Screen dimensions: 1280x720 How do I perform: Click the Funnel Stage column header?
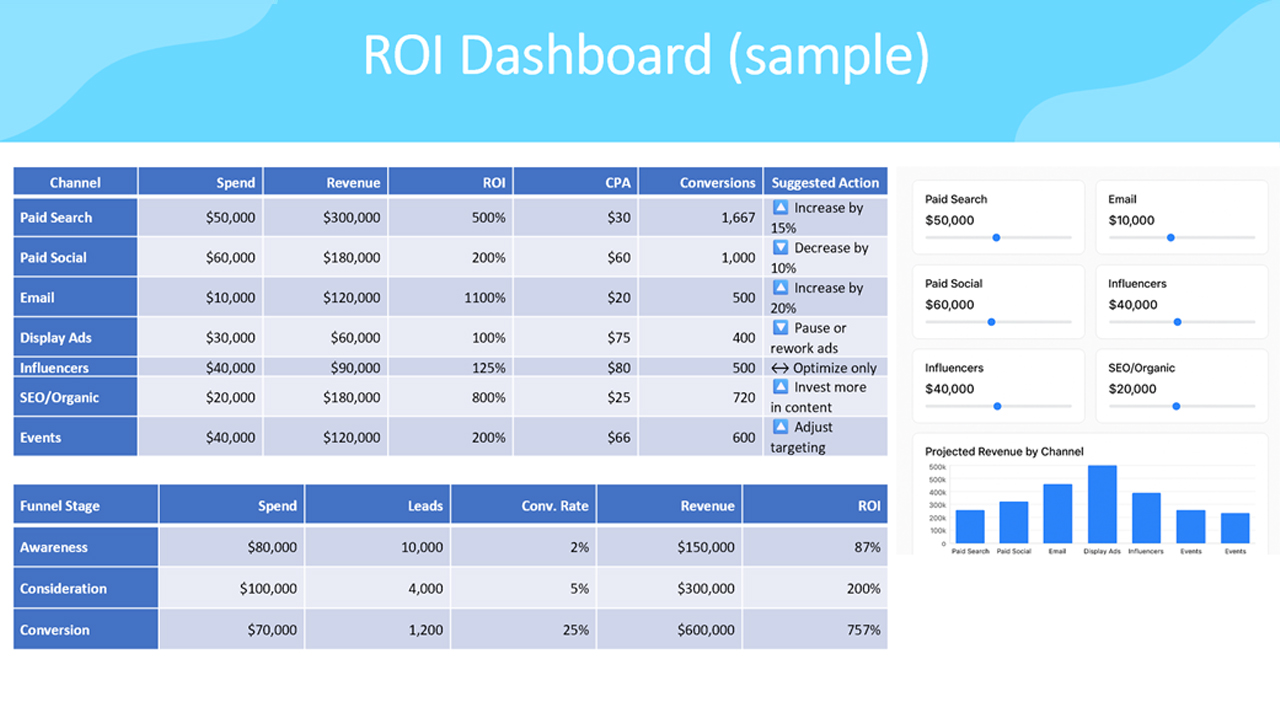point(60,506)
